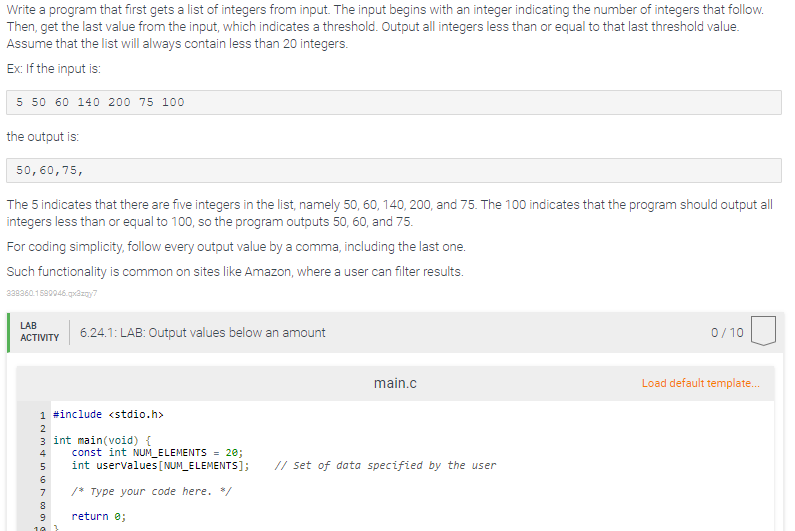Image resolution: width=795 pixels, height=531 pixels.
Task: Place cursor on the return 0 line
Action: pyautogui.click(x=98, y=516)
